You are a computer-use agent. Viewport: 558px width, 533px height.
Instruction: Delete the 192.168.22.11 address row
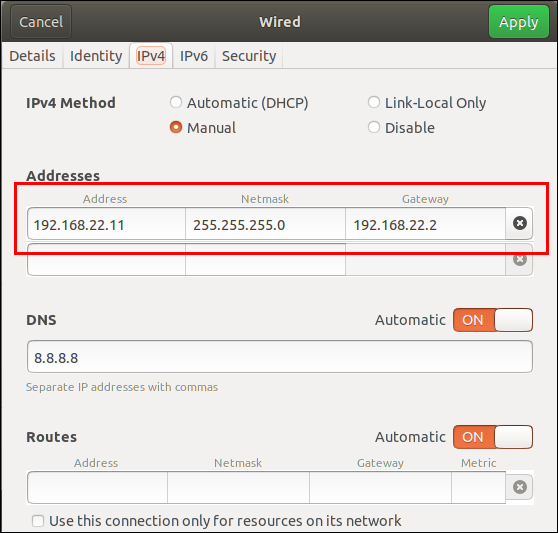coord(520,223)
